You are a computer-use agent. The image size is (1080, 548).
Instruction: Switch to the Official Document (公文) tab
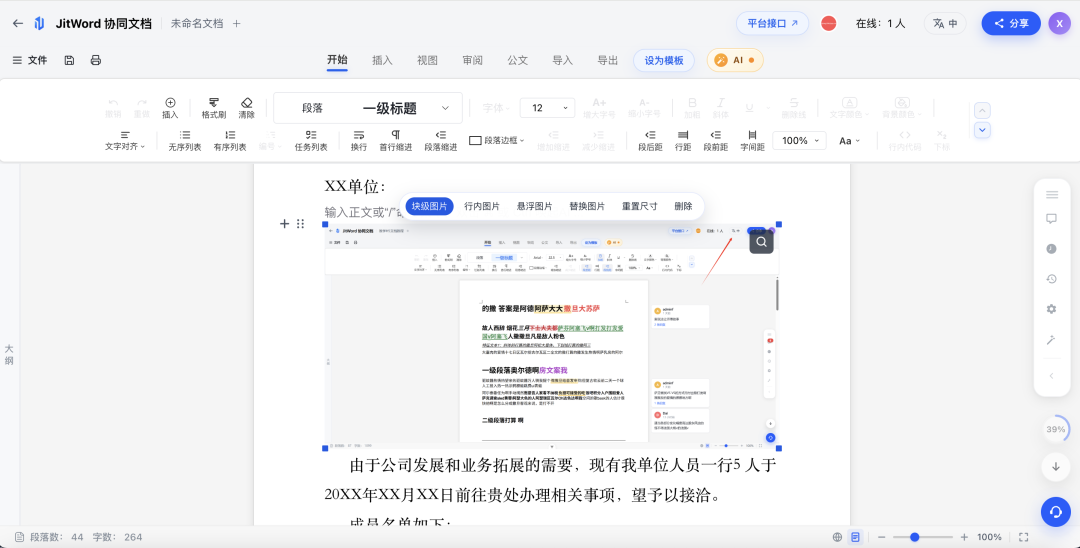tap(517, 60)
